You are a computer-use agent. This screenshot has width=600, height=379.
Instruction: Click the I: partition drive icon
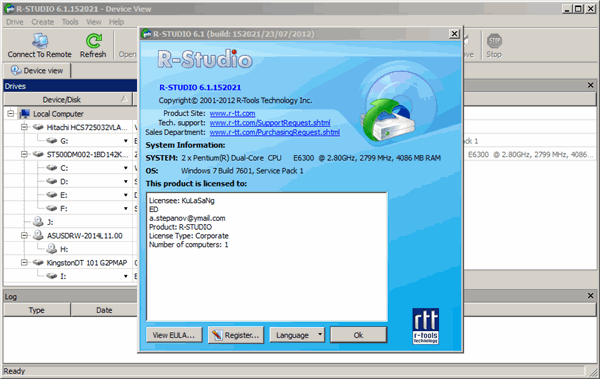pyautogui.click(x=52, y=276)
